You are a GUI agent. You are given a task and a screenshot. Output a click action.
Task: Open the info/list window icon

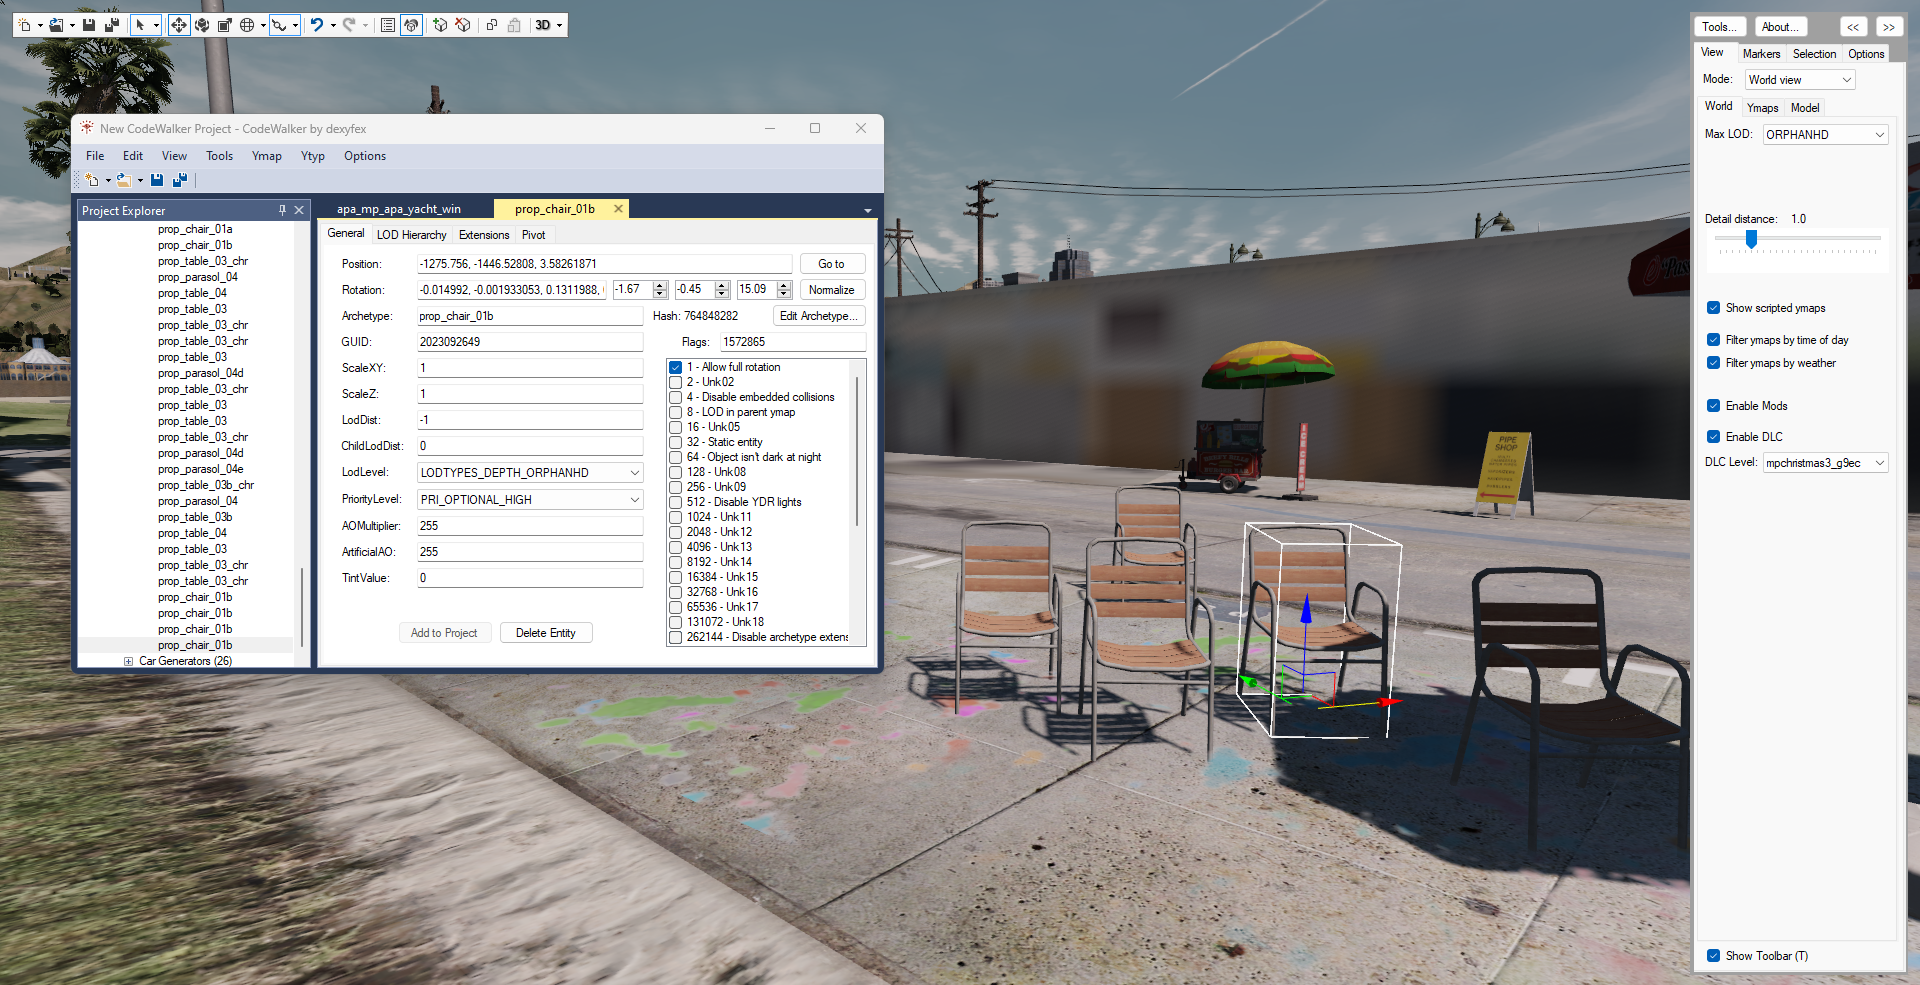click(x=388, y=25)
